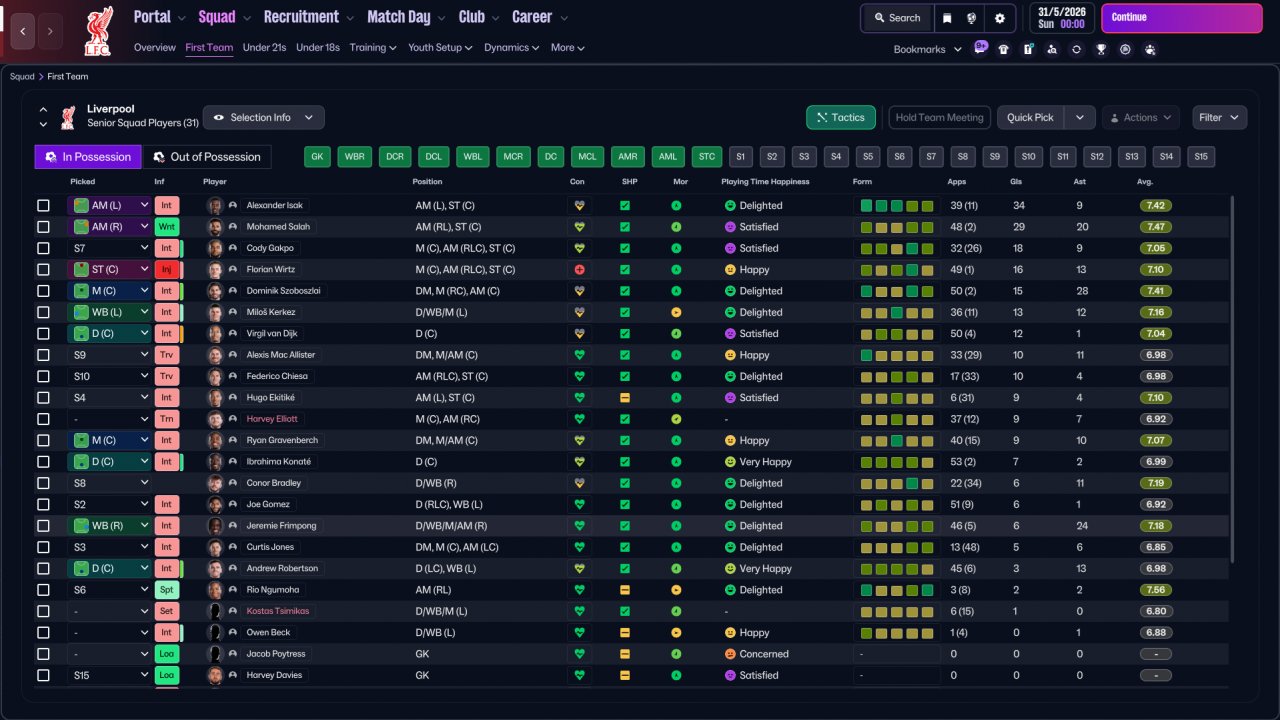Open the Actions dropdown

click(1141, 118)
